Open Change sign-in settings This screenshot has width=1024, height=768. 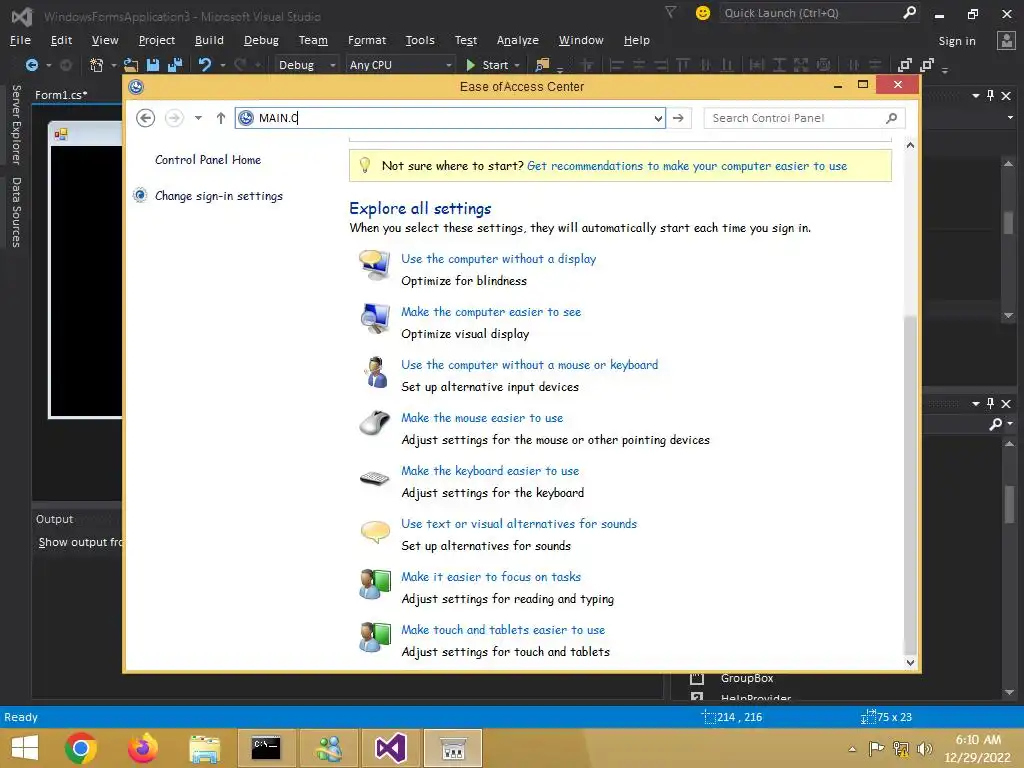pos(219,196)
